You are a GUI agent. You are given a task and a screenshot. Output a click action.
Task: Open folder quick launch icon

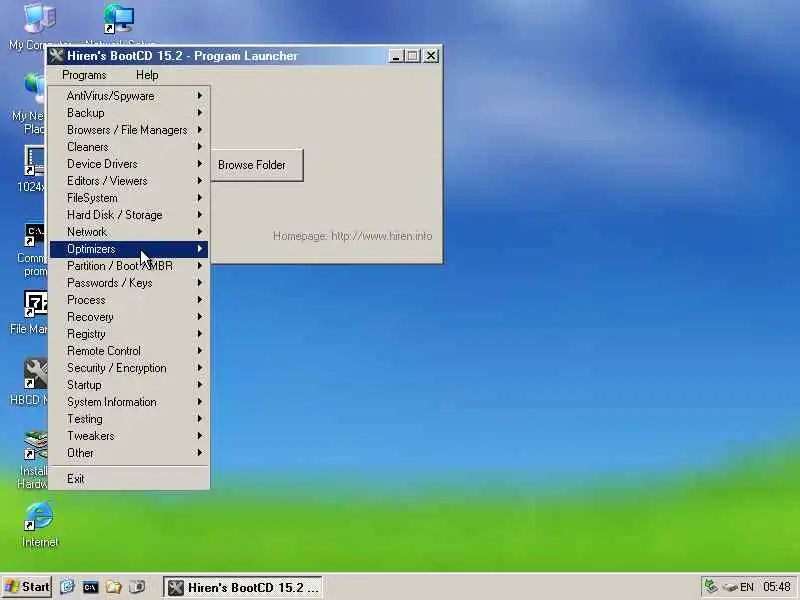tap(113, 587)
